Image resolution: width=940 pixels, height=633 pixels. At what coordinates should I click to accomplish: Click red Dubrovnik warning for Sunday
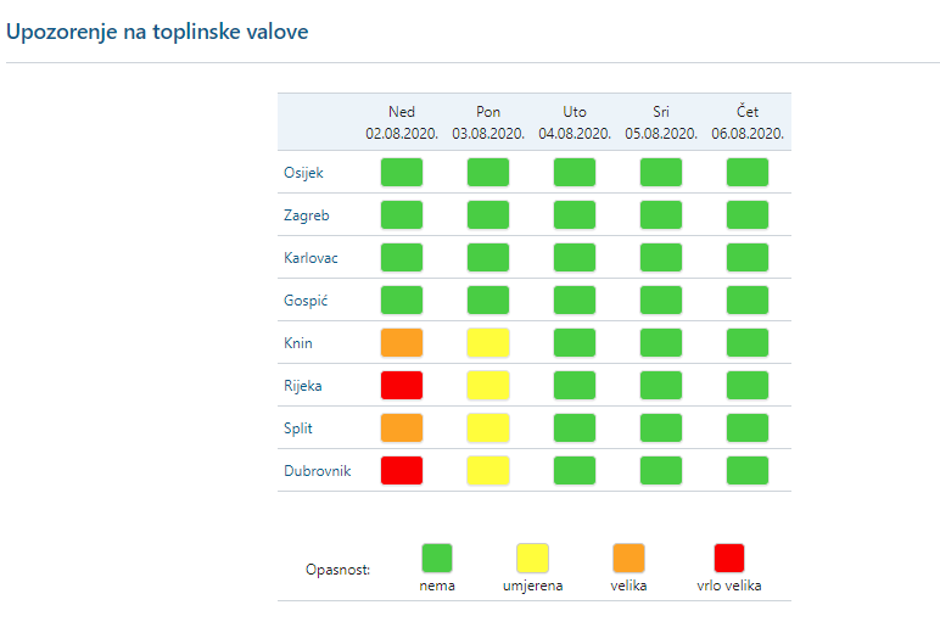402,470
